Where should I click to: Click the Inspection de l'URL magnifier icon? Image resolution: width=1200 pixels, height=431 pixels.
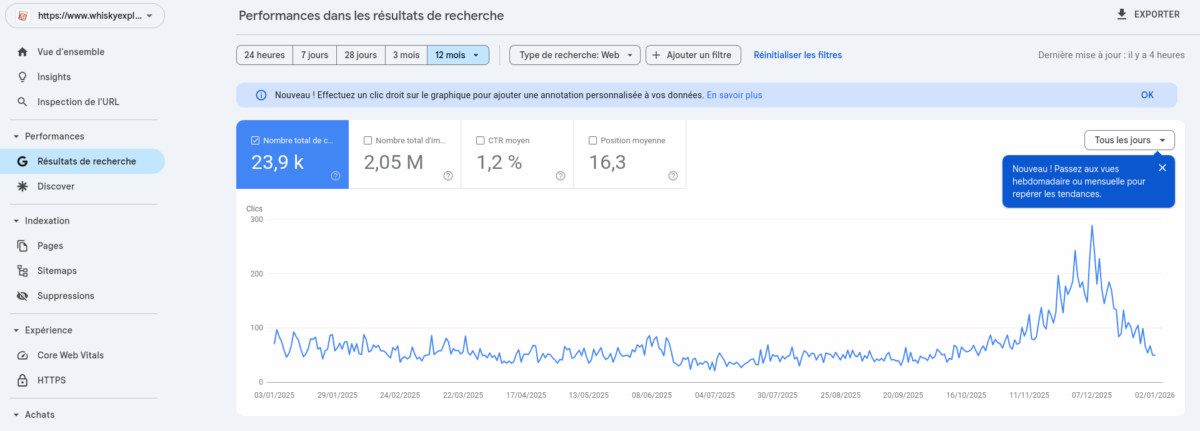point(23,102)
